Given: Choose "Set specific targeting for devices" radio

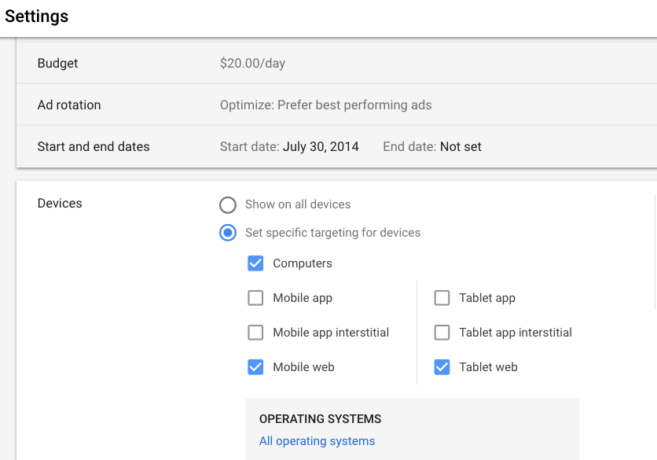Looking at the screenshot, I should (228, 233).
